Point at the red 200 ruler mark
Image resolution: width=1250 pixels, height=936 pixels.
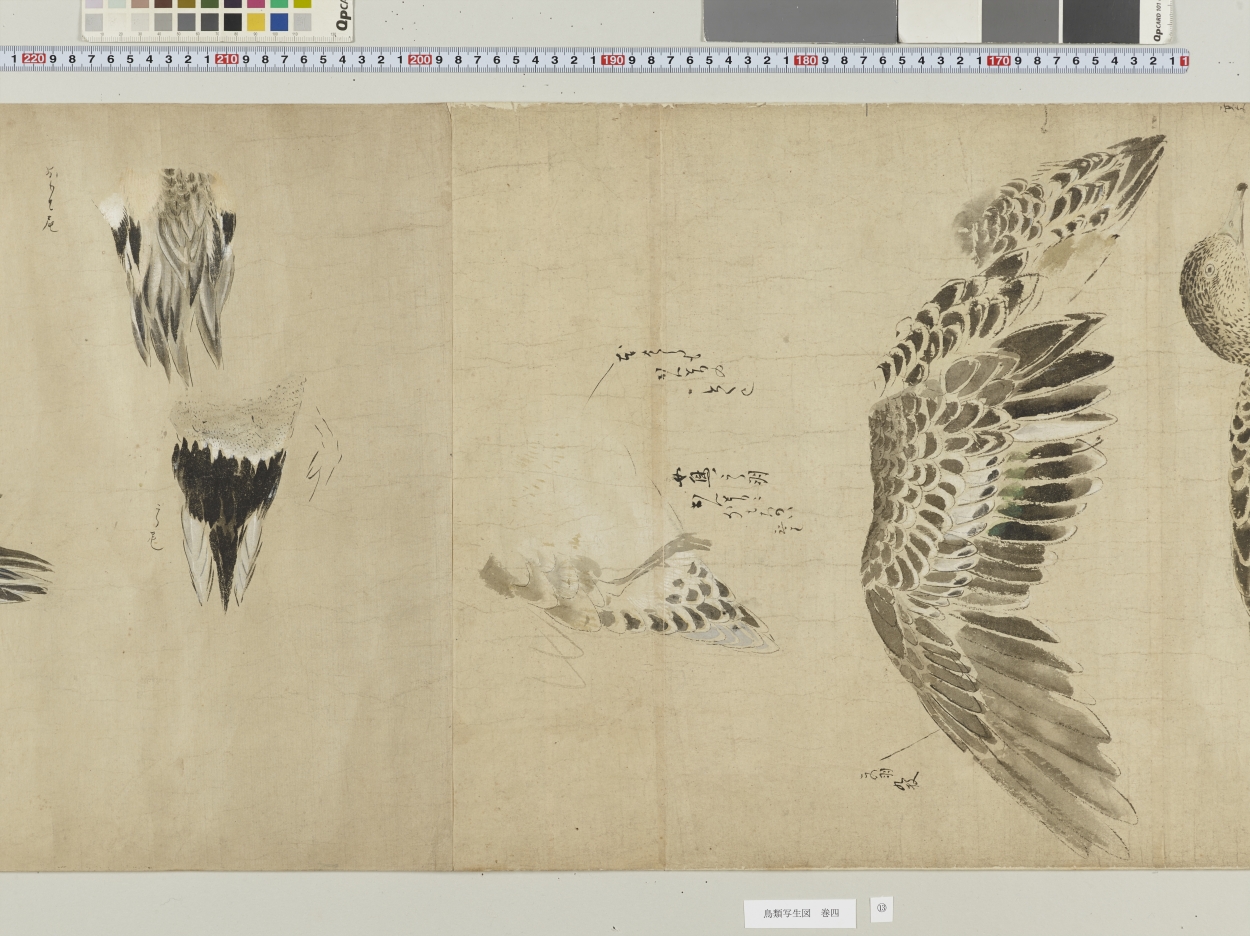click(x=419, y=60)
